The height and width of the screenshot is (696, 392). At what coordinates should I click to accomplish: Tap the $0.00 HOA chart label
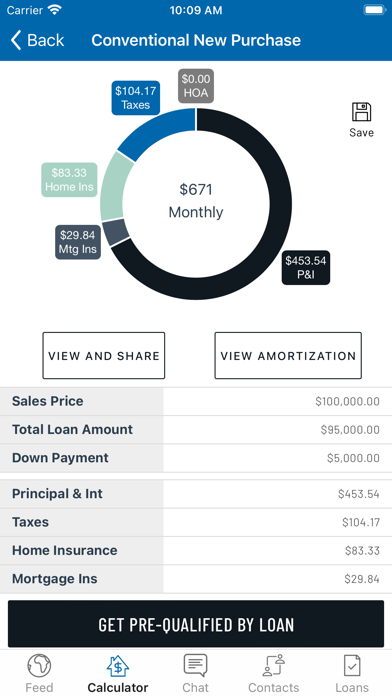(196, 86)
